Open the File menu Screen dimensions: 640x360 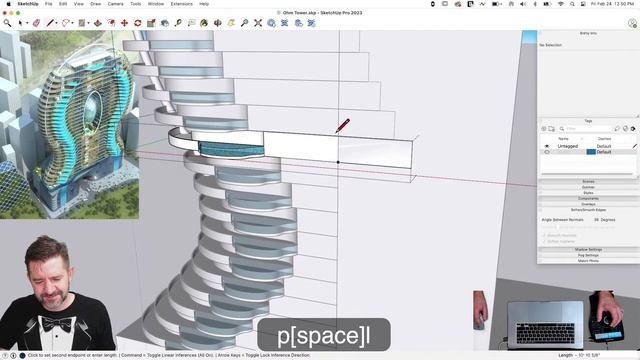tap(49, 4)
